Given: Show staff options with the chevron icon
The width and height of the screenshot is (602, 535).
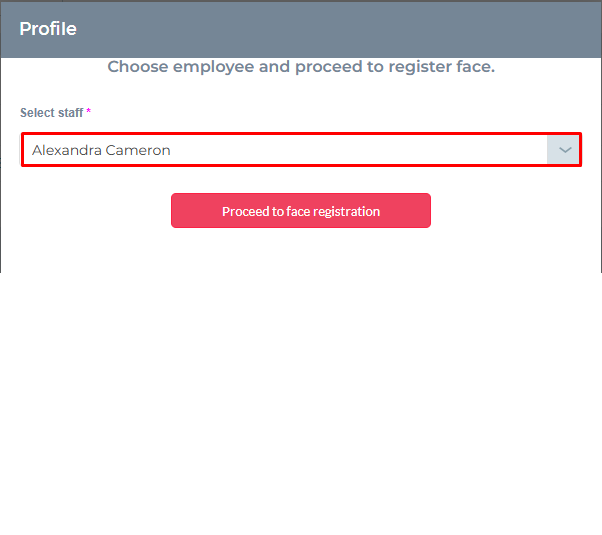Looking at the screenshot, I should 565,150.
